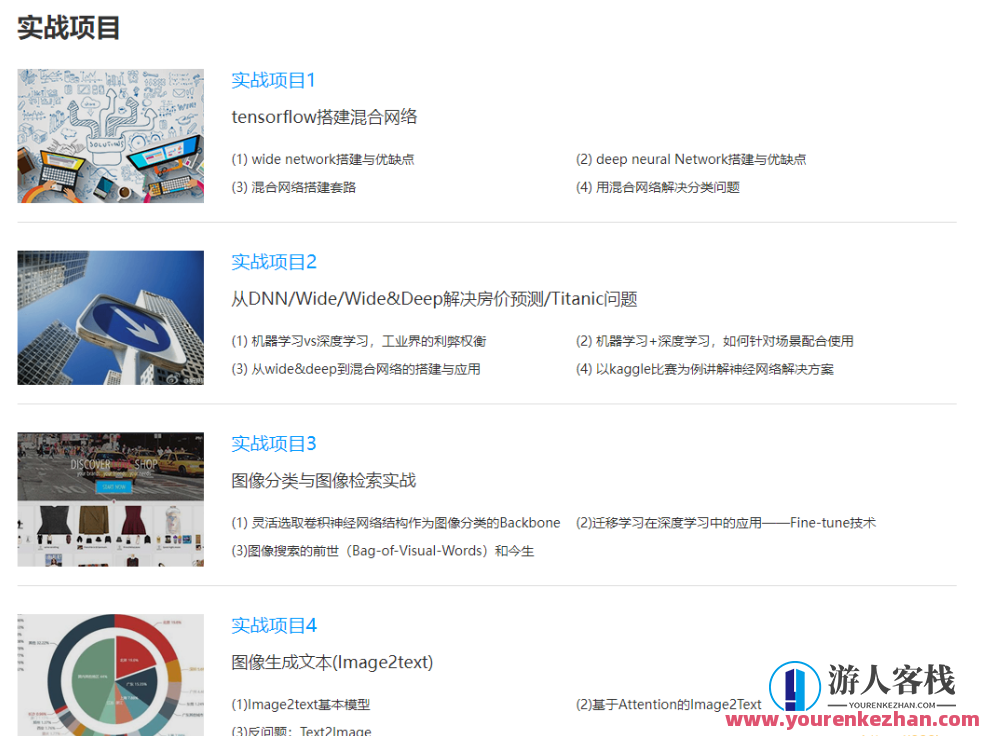Click the 实战项目1 project thumbnail image

pos(110,135)
